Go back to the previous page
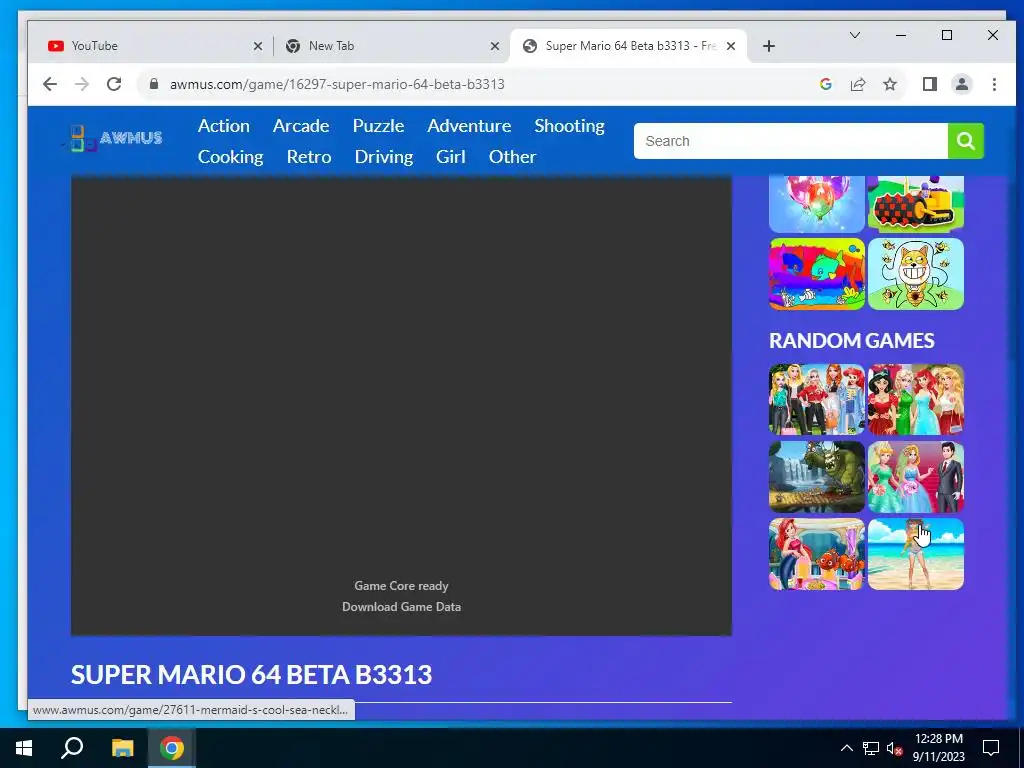 [50, 84]
